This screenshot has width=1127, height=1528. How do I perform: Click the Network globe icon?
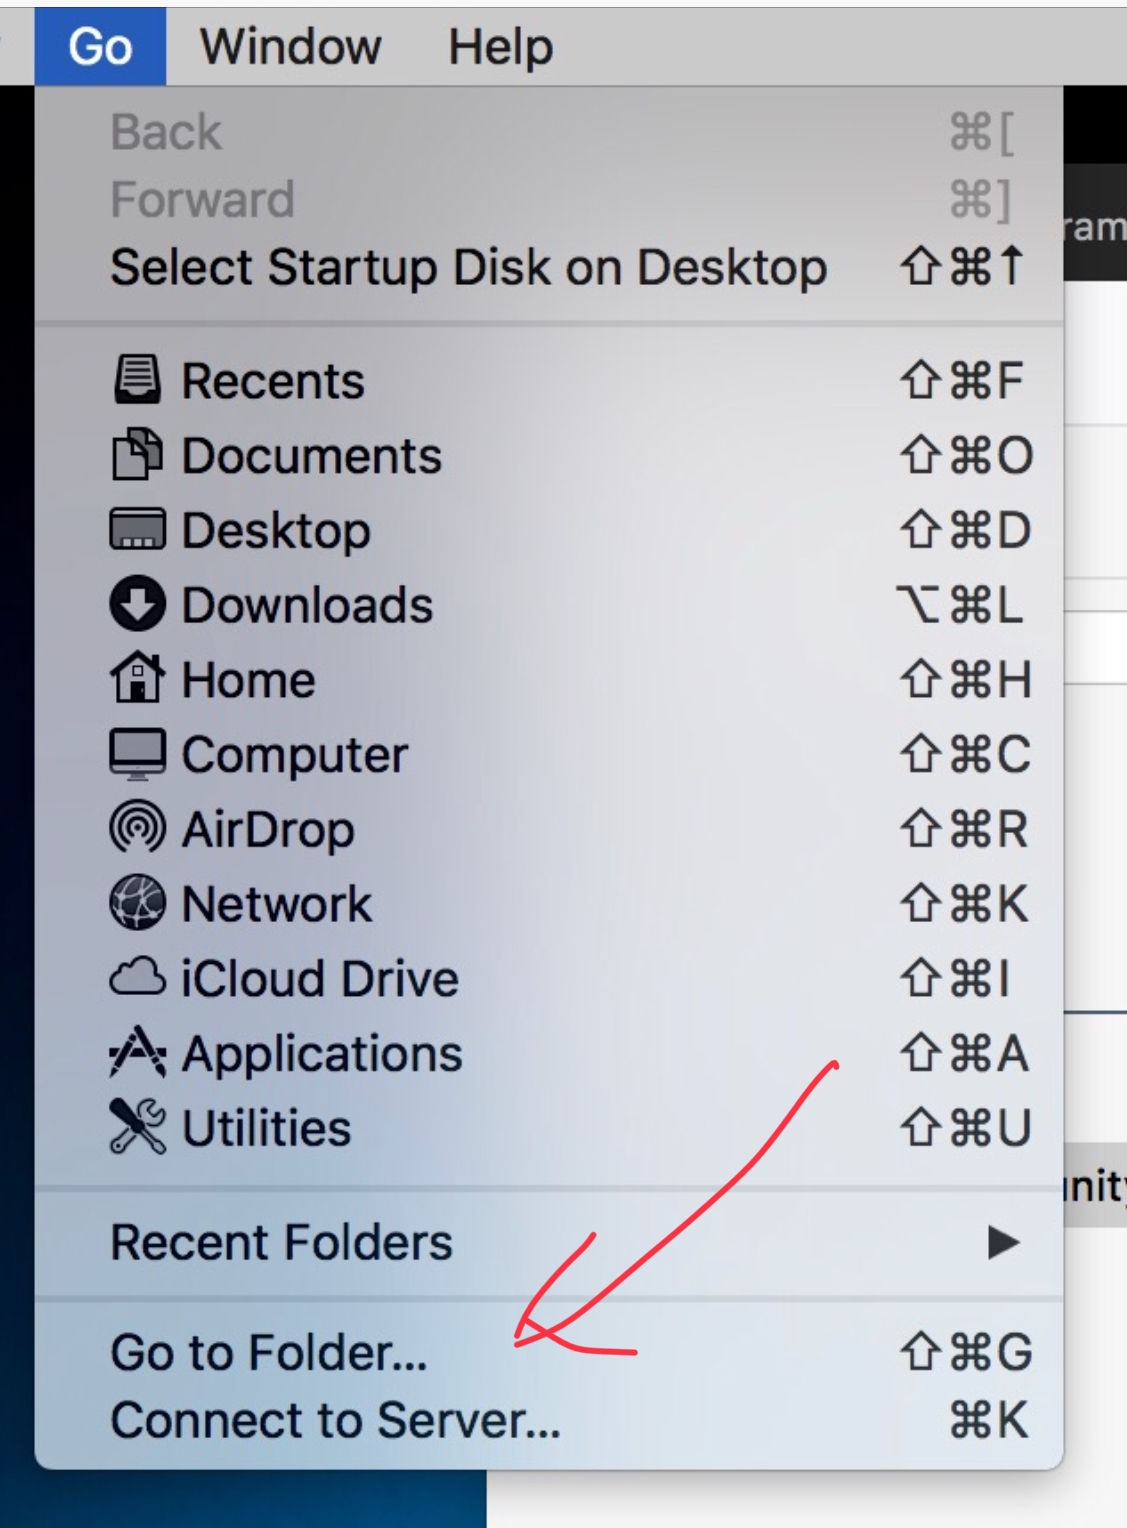coord(137,903)
